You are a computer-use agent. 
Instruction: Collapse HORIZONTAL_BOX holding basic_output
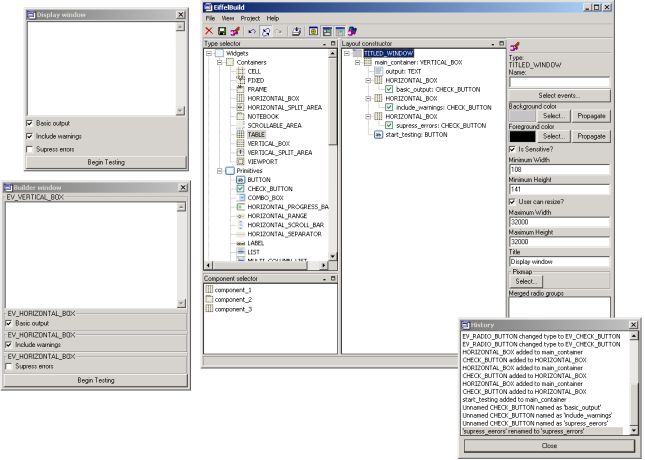[369, 81]
